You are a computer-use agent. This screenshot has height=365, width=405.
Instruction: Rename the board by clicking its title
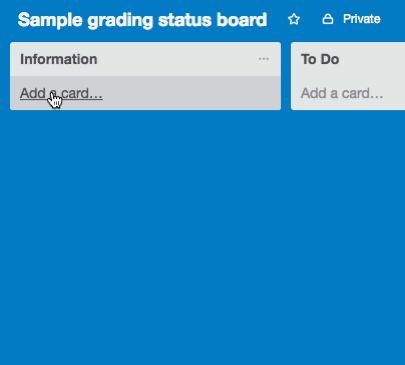pyautogui.click(x=142, y=20)
